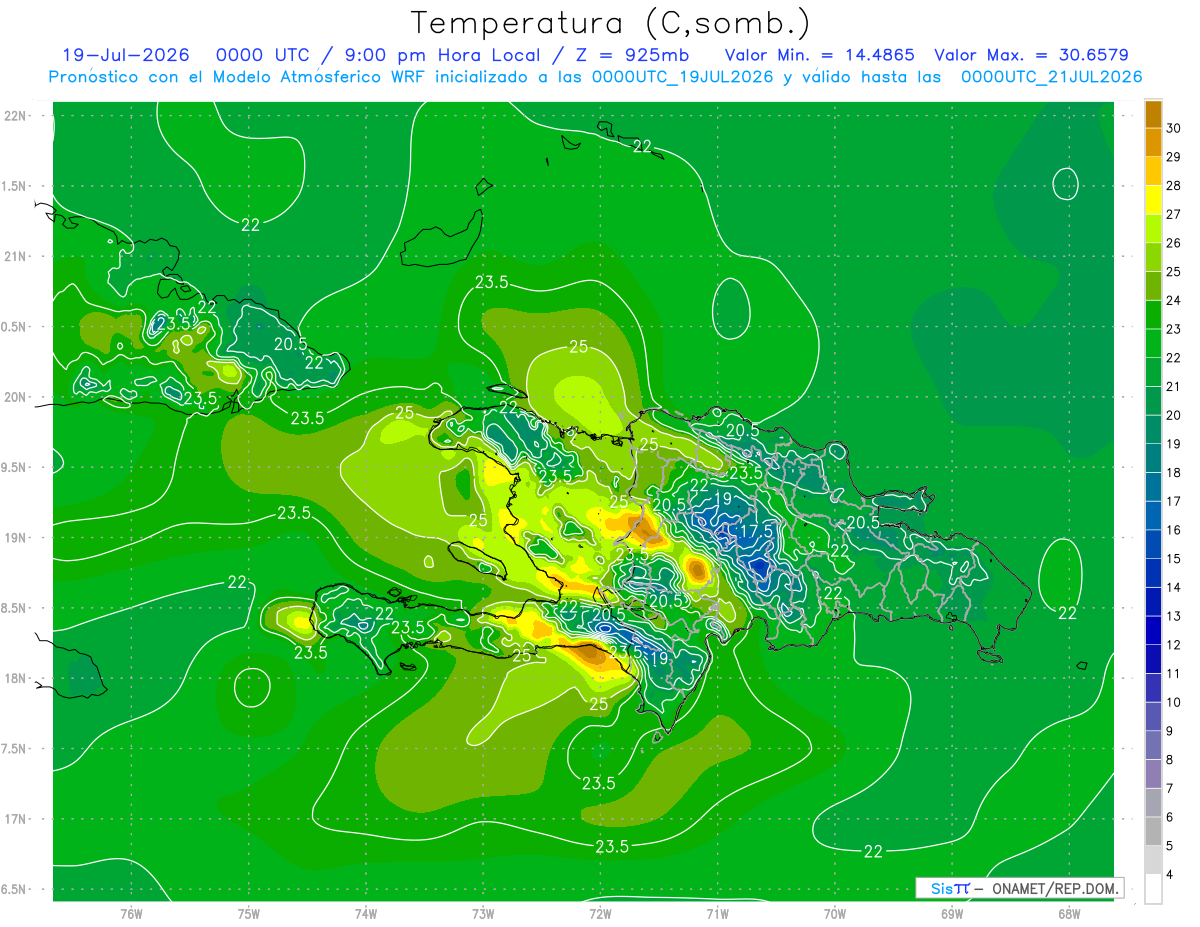
Task: Click the "1.5N" latitude axis label
Action: [15, 186]
